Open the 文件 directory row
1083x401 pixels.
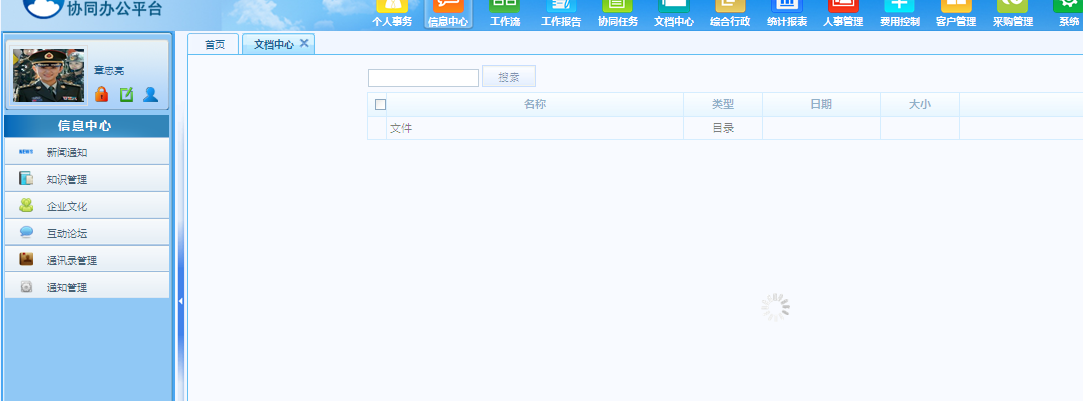tap(401, 128)
